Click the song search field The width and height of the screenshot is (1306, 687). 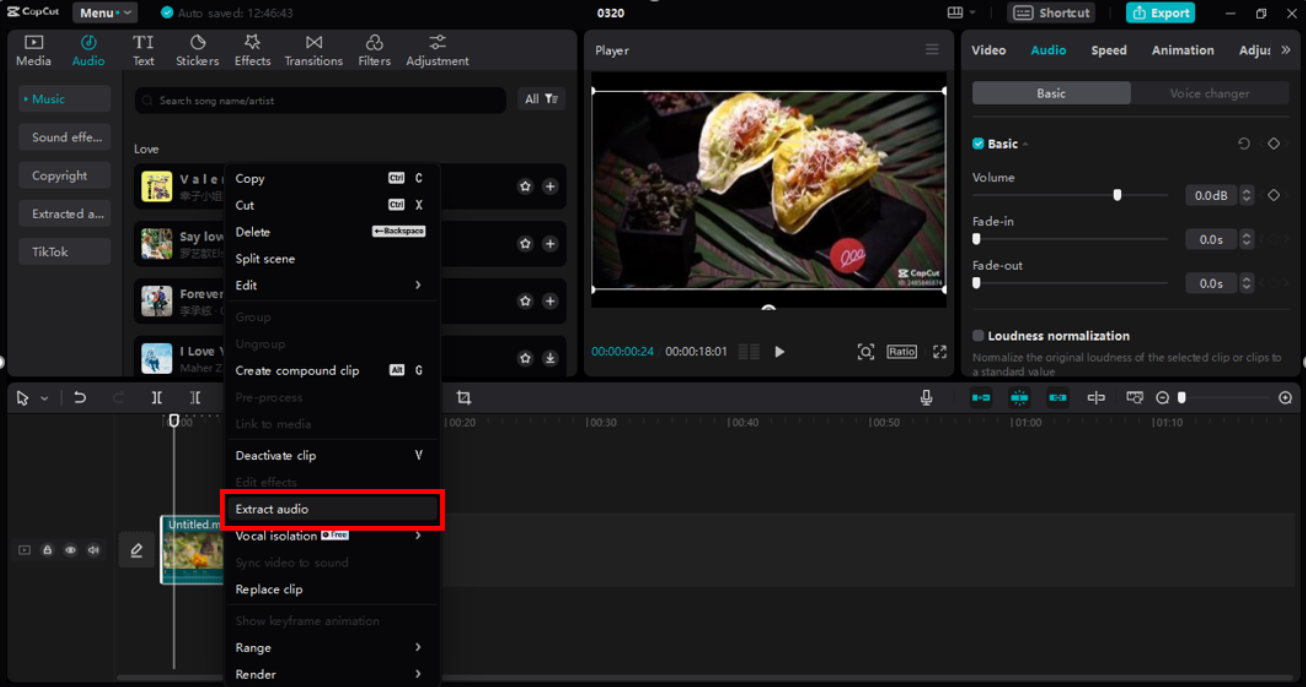(320, 100)
